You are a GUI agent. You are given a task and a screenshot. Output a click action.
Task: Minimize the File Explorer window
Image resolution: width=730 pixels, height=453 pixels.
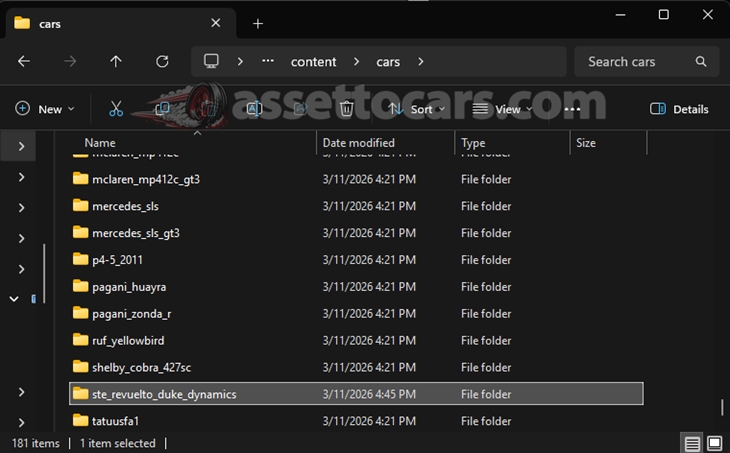tap(620, 15)
